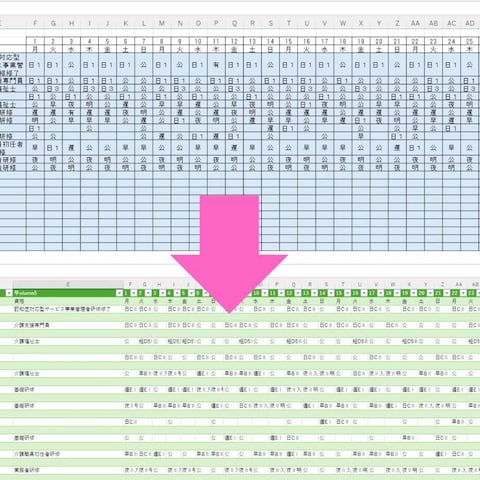Select column M header in the upper blue sheet
The height and width of the screenshot is (480, 480).
162,23
